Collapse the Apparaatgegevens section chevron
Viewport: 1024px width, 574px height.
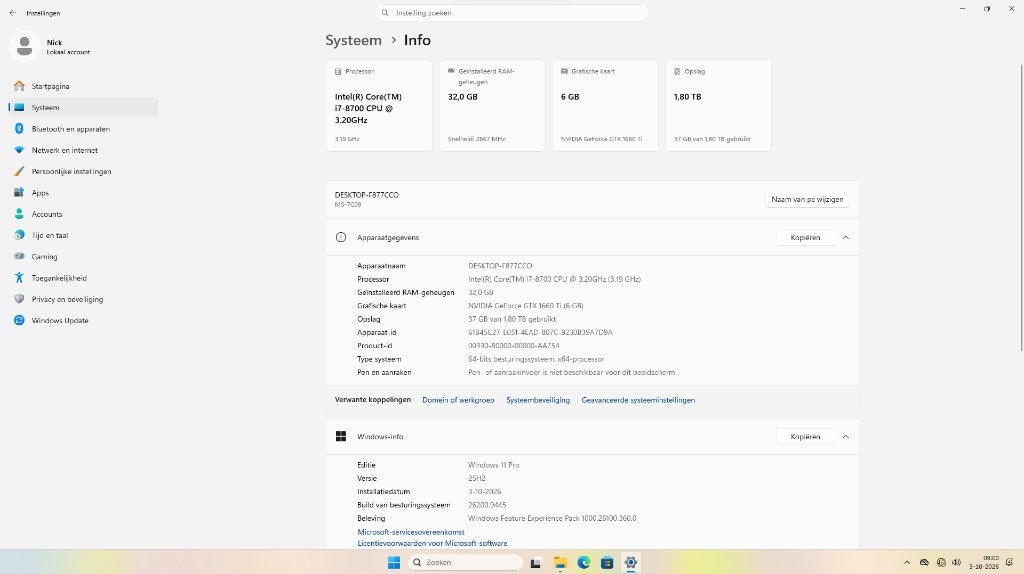click(x=846, y=238)
